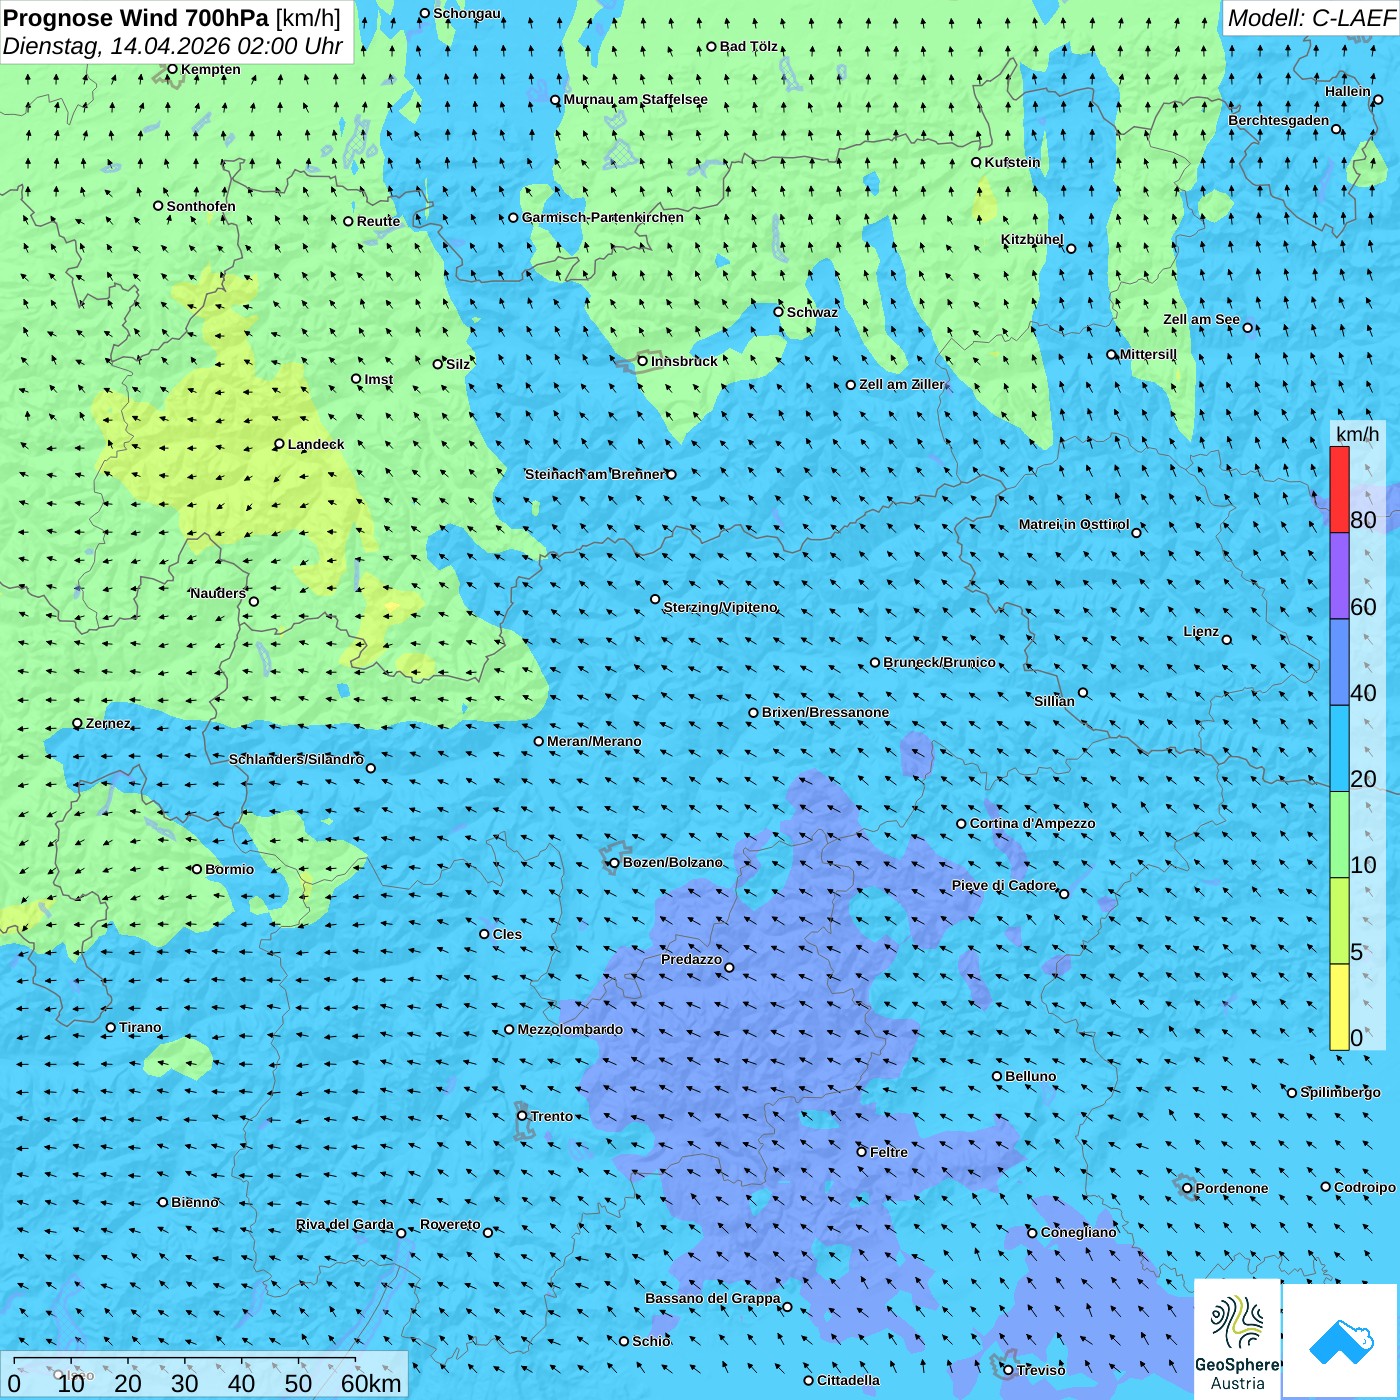Image resolution: width=1400 pixels, height=1400 pixels.
Task: Click the Lienz city label
Action: pyautogui.click(x=1201, y=631)
